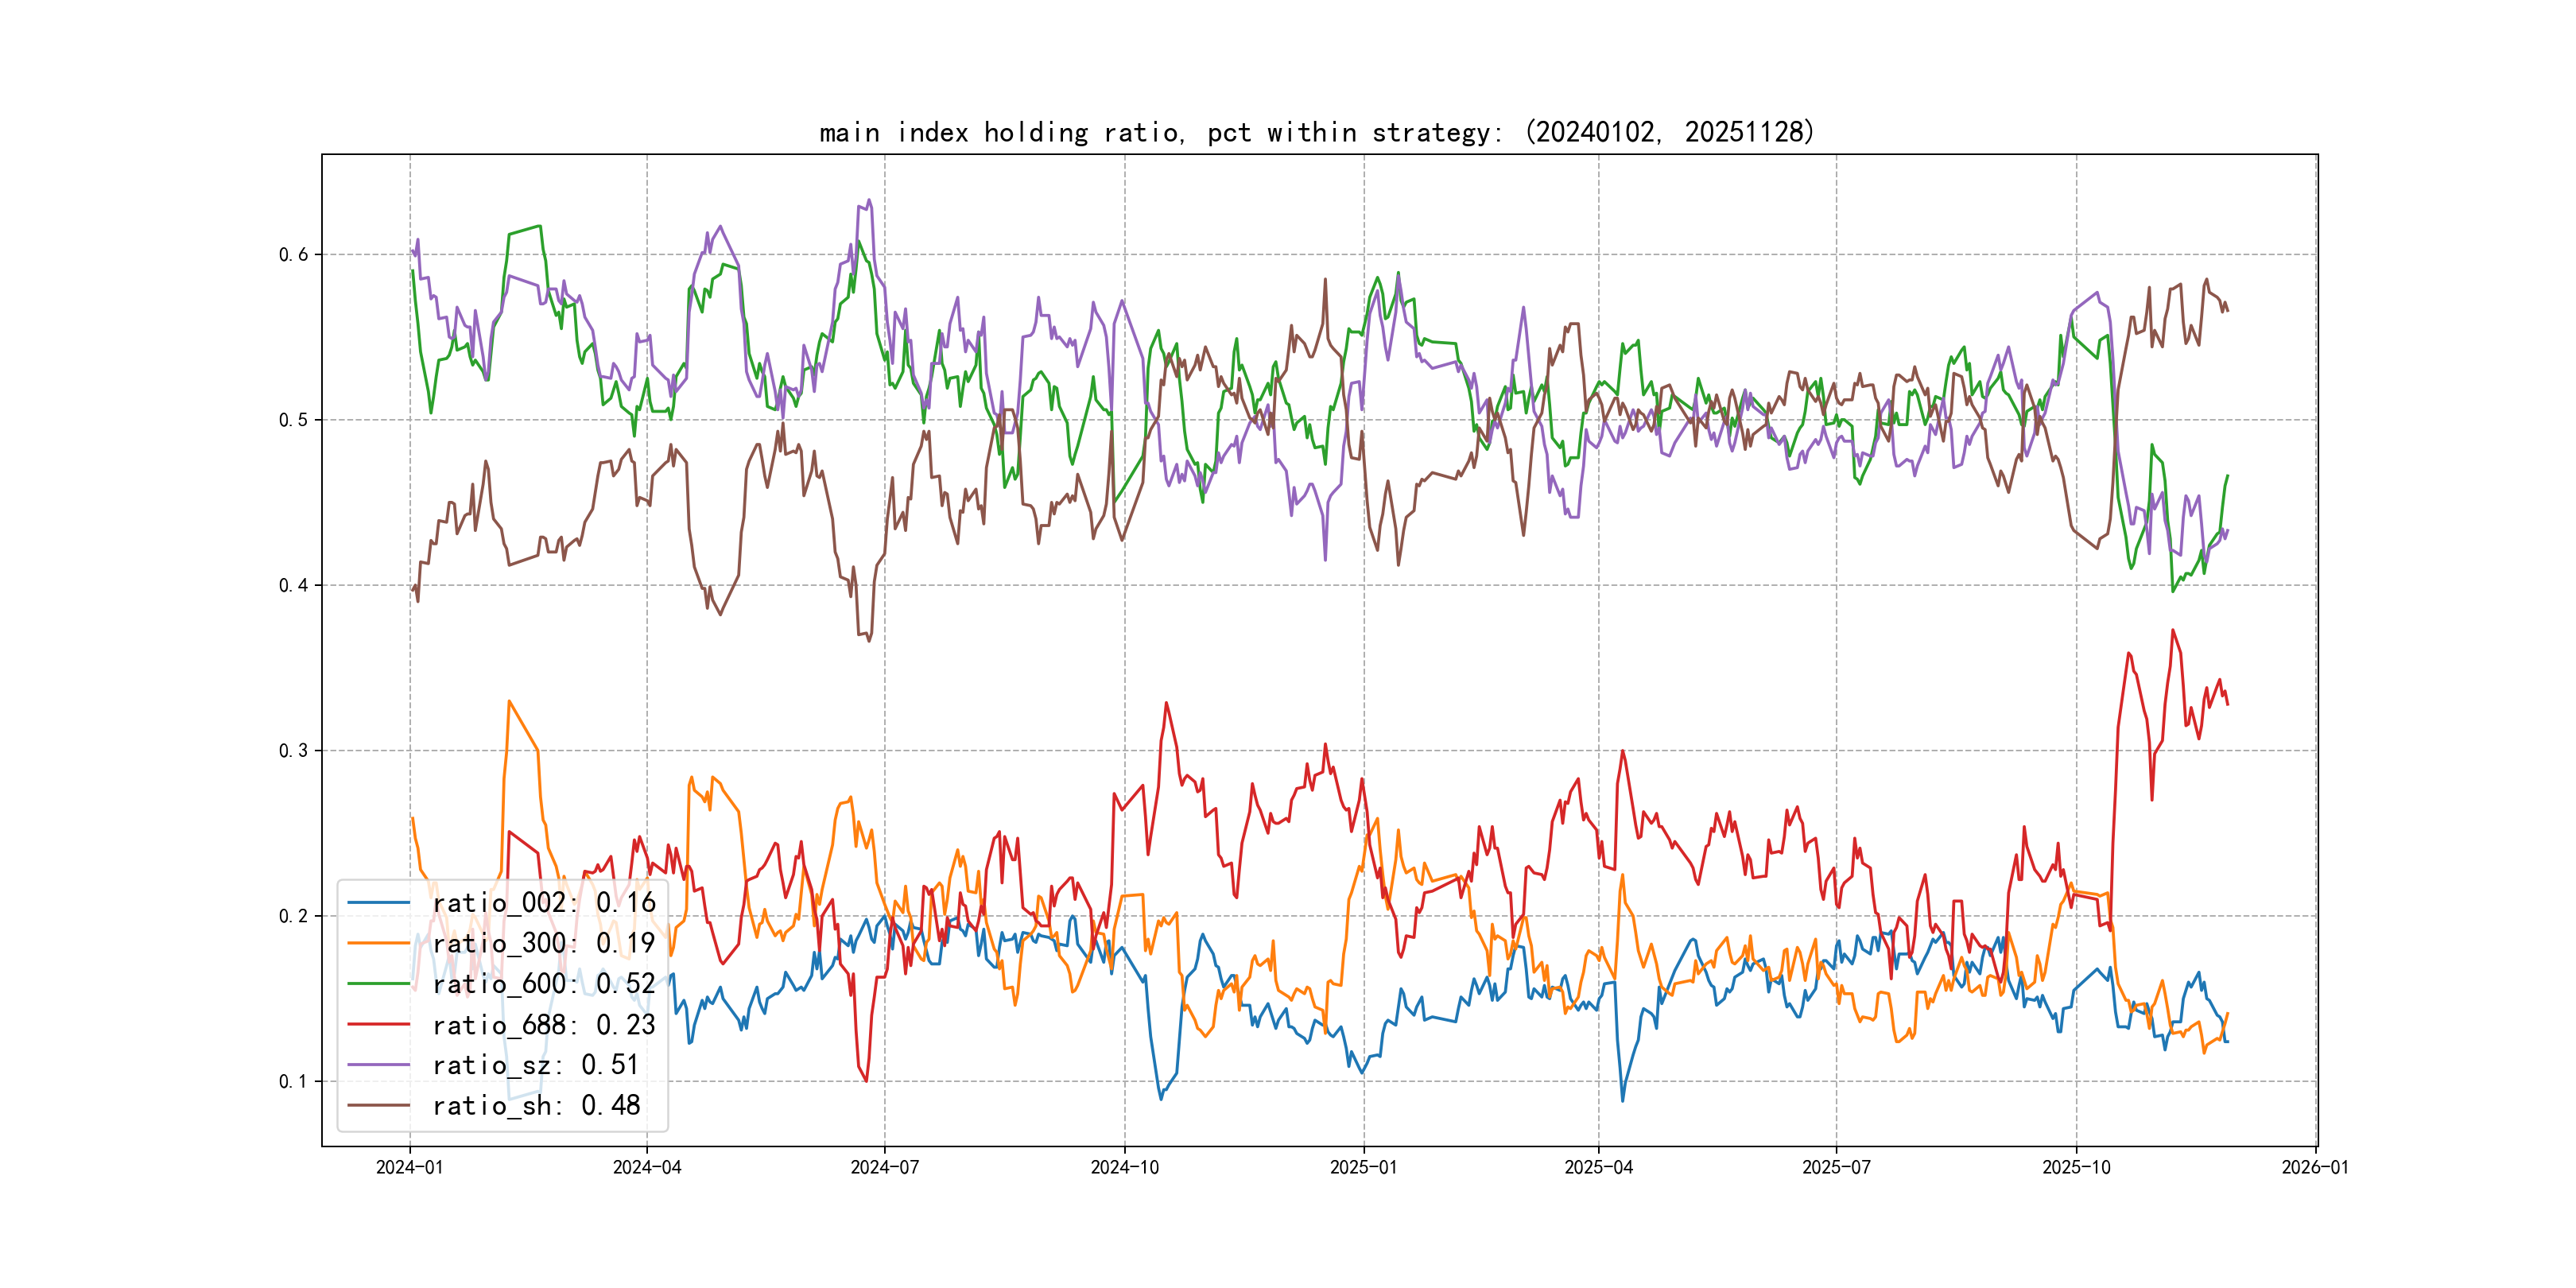Click the ratio_600 legend label
This screenshot has width=2576, height=1288.
tap(543, 984)
